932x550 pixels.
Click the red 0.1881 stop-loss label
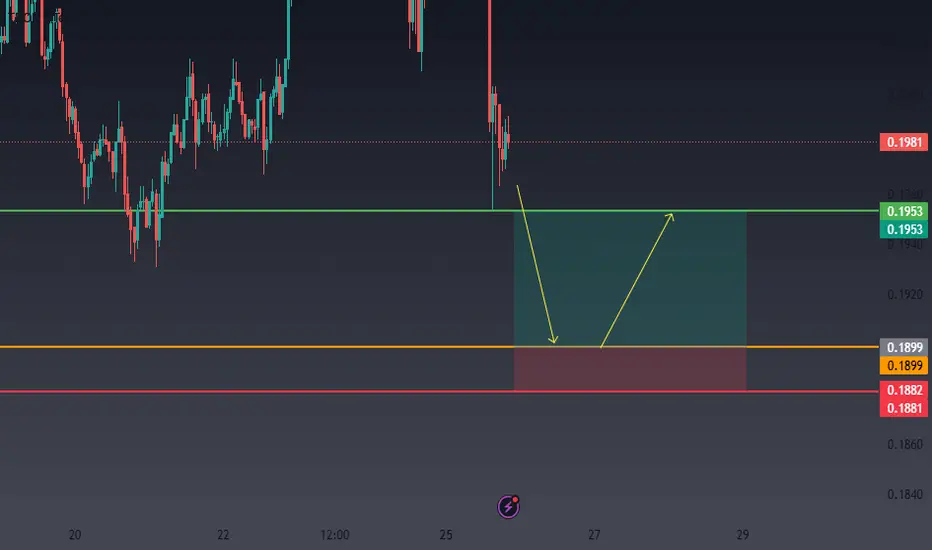click(x=903, y=408)
